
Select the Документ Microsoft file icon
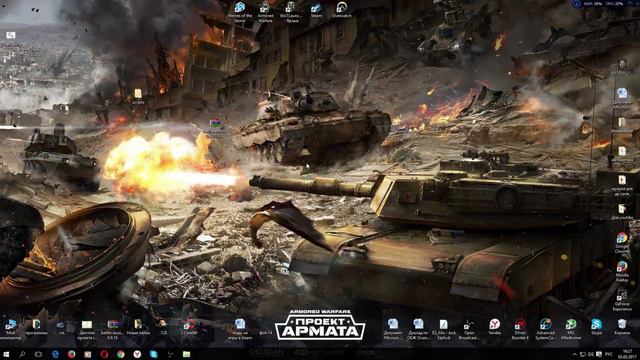(393, 330)
